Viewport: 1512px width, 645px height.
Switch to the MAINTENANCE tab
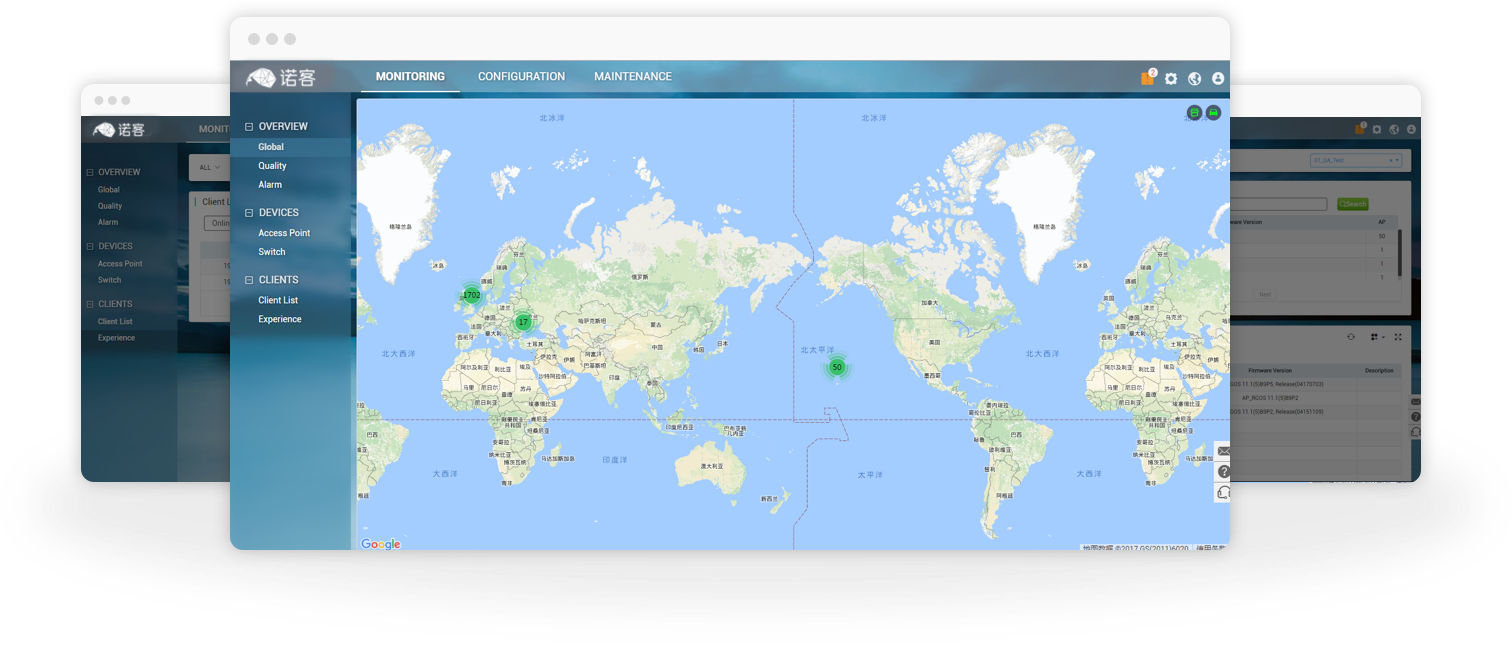pos(633,77)
